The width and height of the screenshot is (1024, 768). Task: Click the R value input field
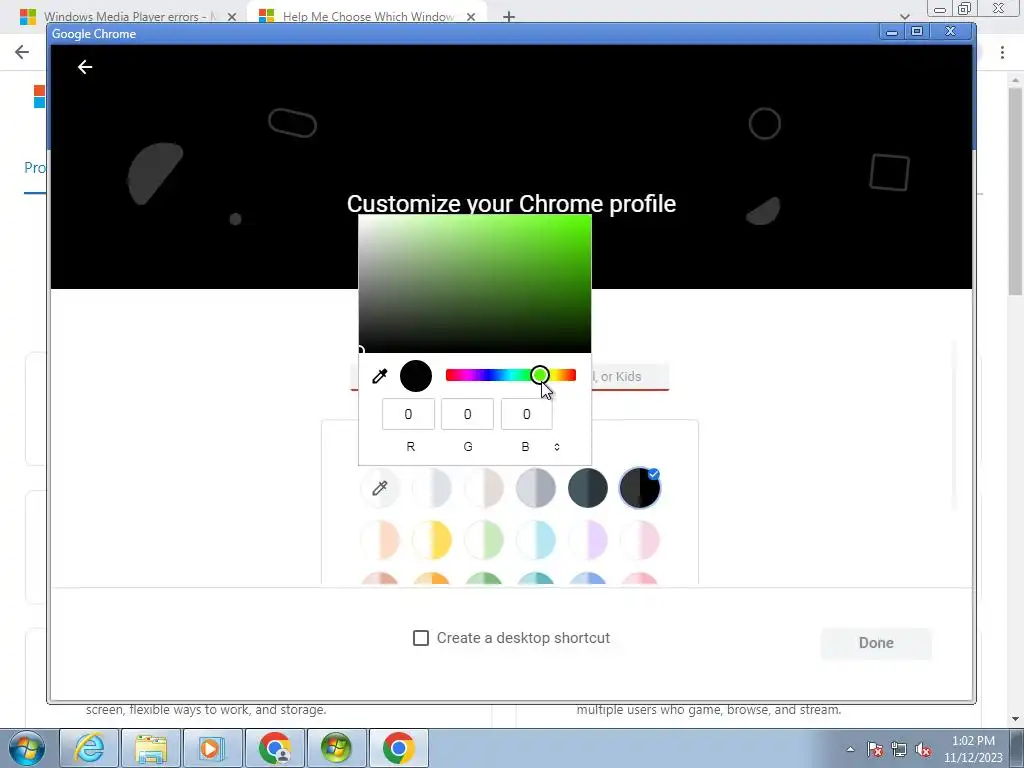pos(408,414)
